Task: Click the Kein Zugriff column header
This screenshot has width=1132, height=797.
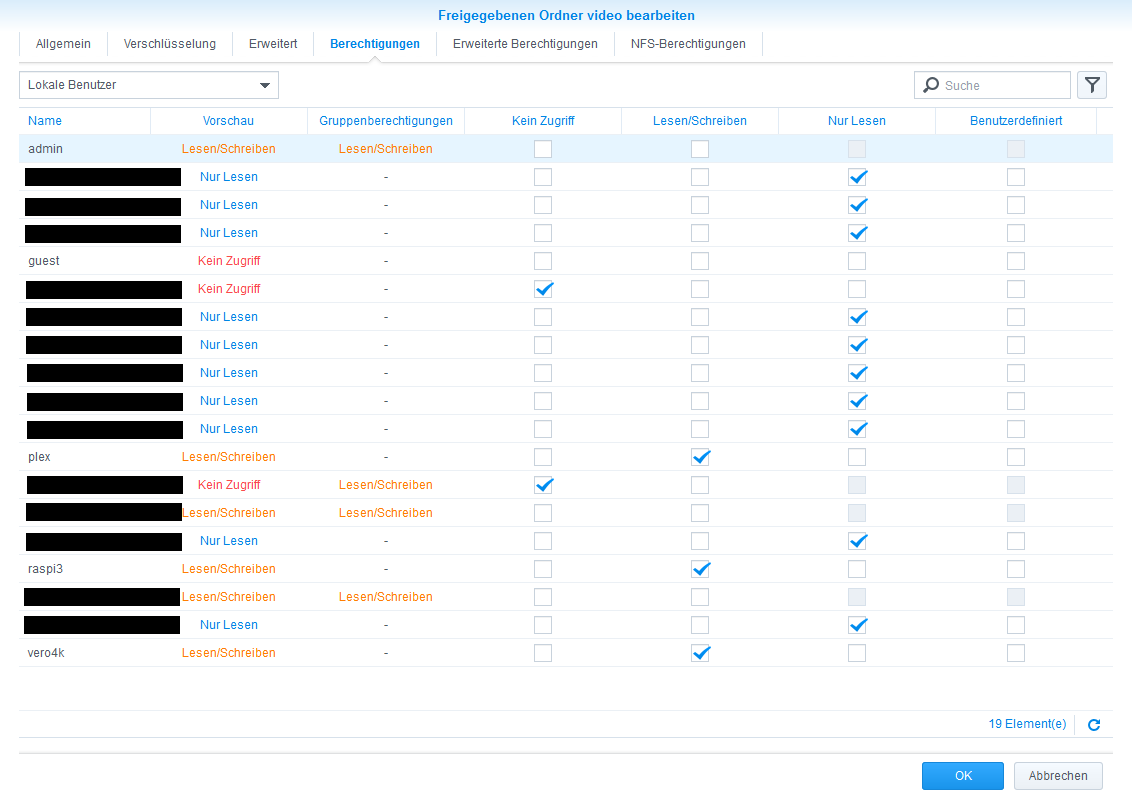Action: pos(543,121)
